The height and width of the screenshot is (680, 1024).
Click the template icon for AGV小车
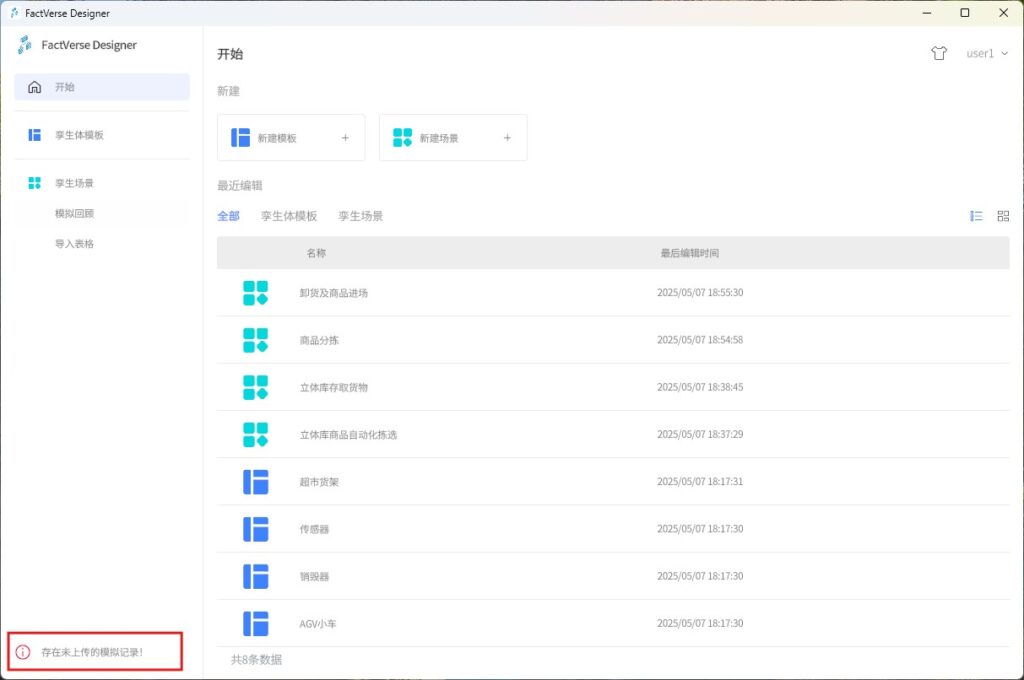tap(256, 624)
